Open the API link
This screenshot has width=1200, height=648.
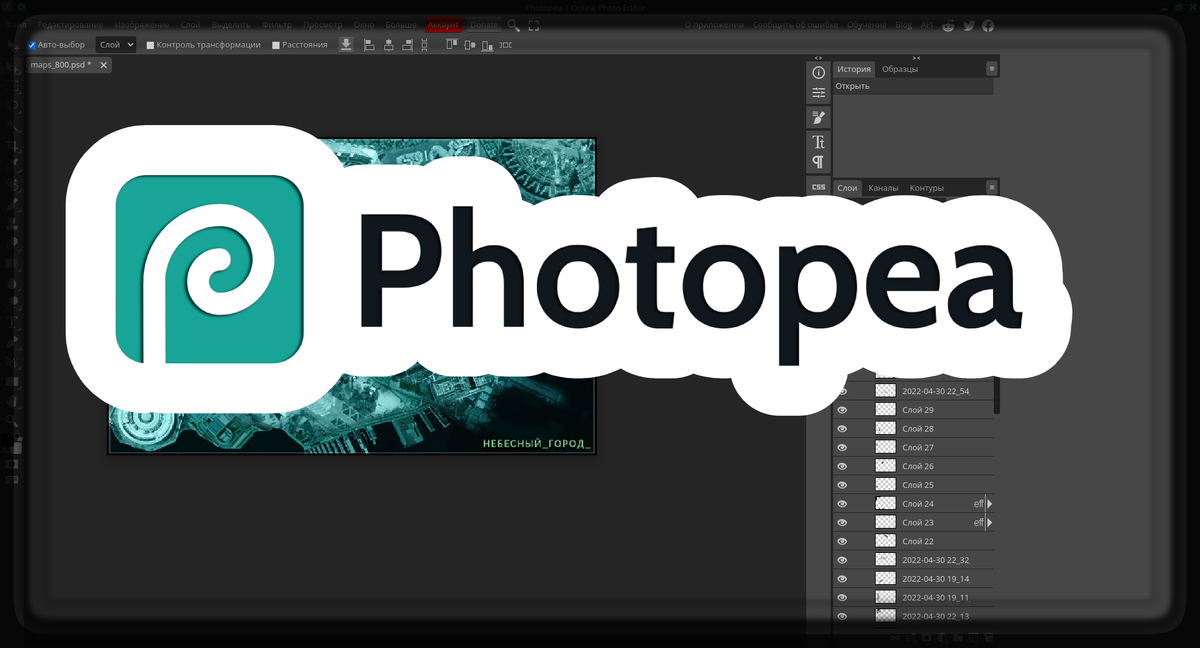927,25
